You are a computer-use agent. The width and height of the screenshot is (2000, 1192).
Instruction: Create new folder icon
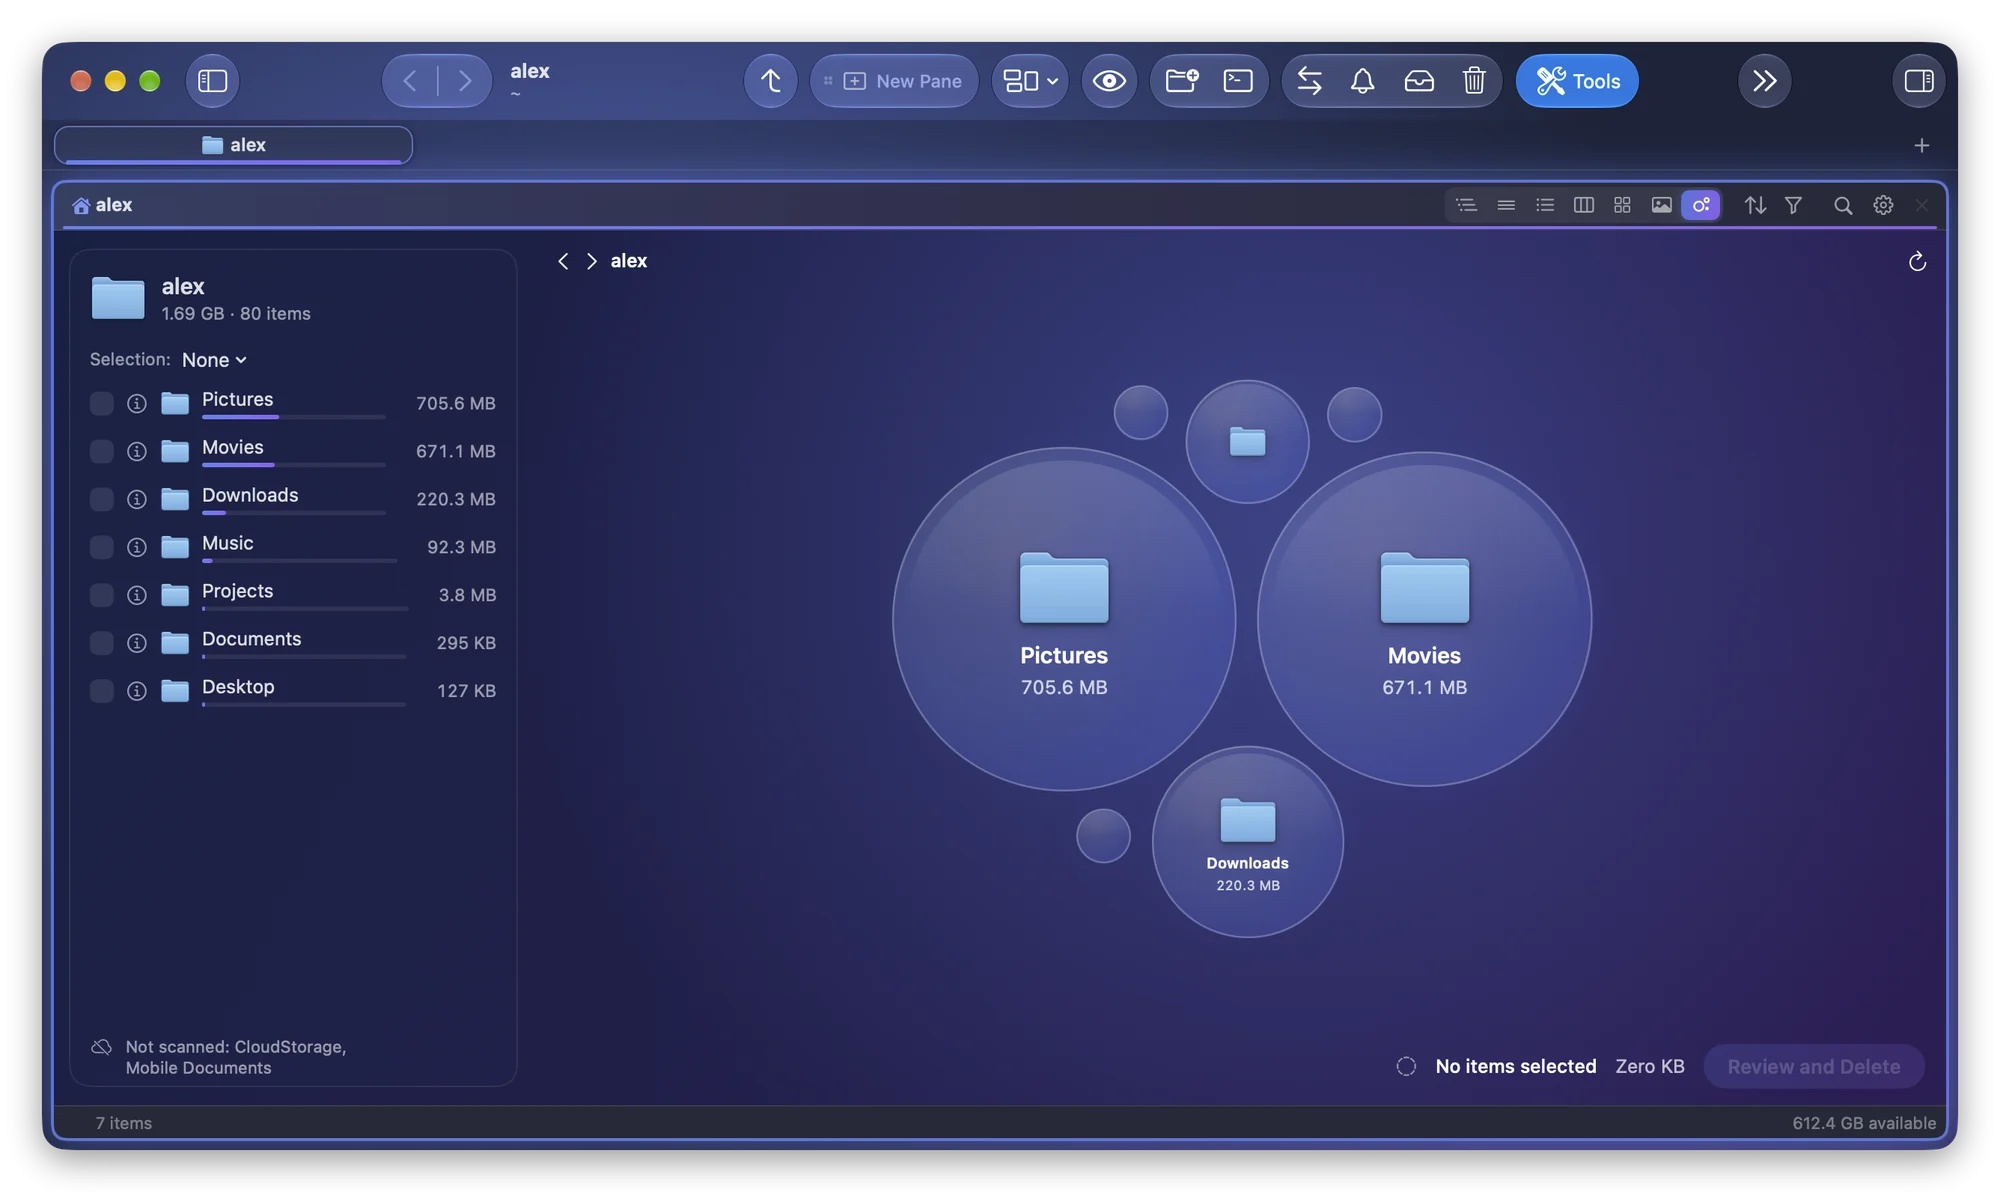click(x=1181, y=81)
